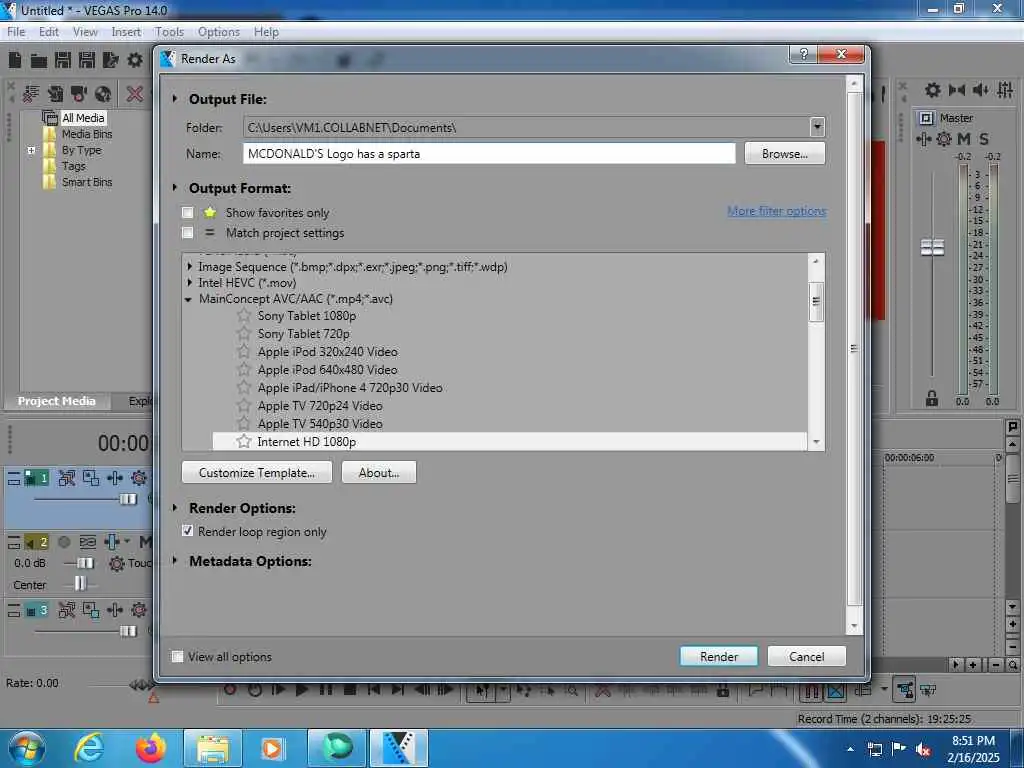Image resolution: width=1024 pixels, height=768 pixels.
Task: Click track 1 motion icon
Action: click(67, 478)
